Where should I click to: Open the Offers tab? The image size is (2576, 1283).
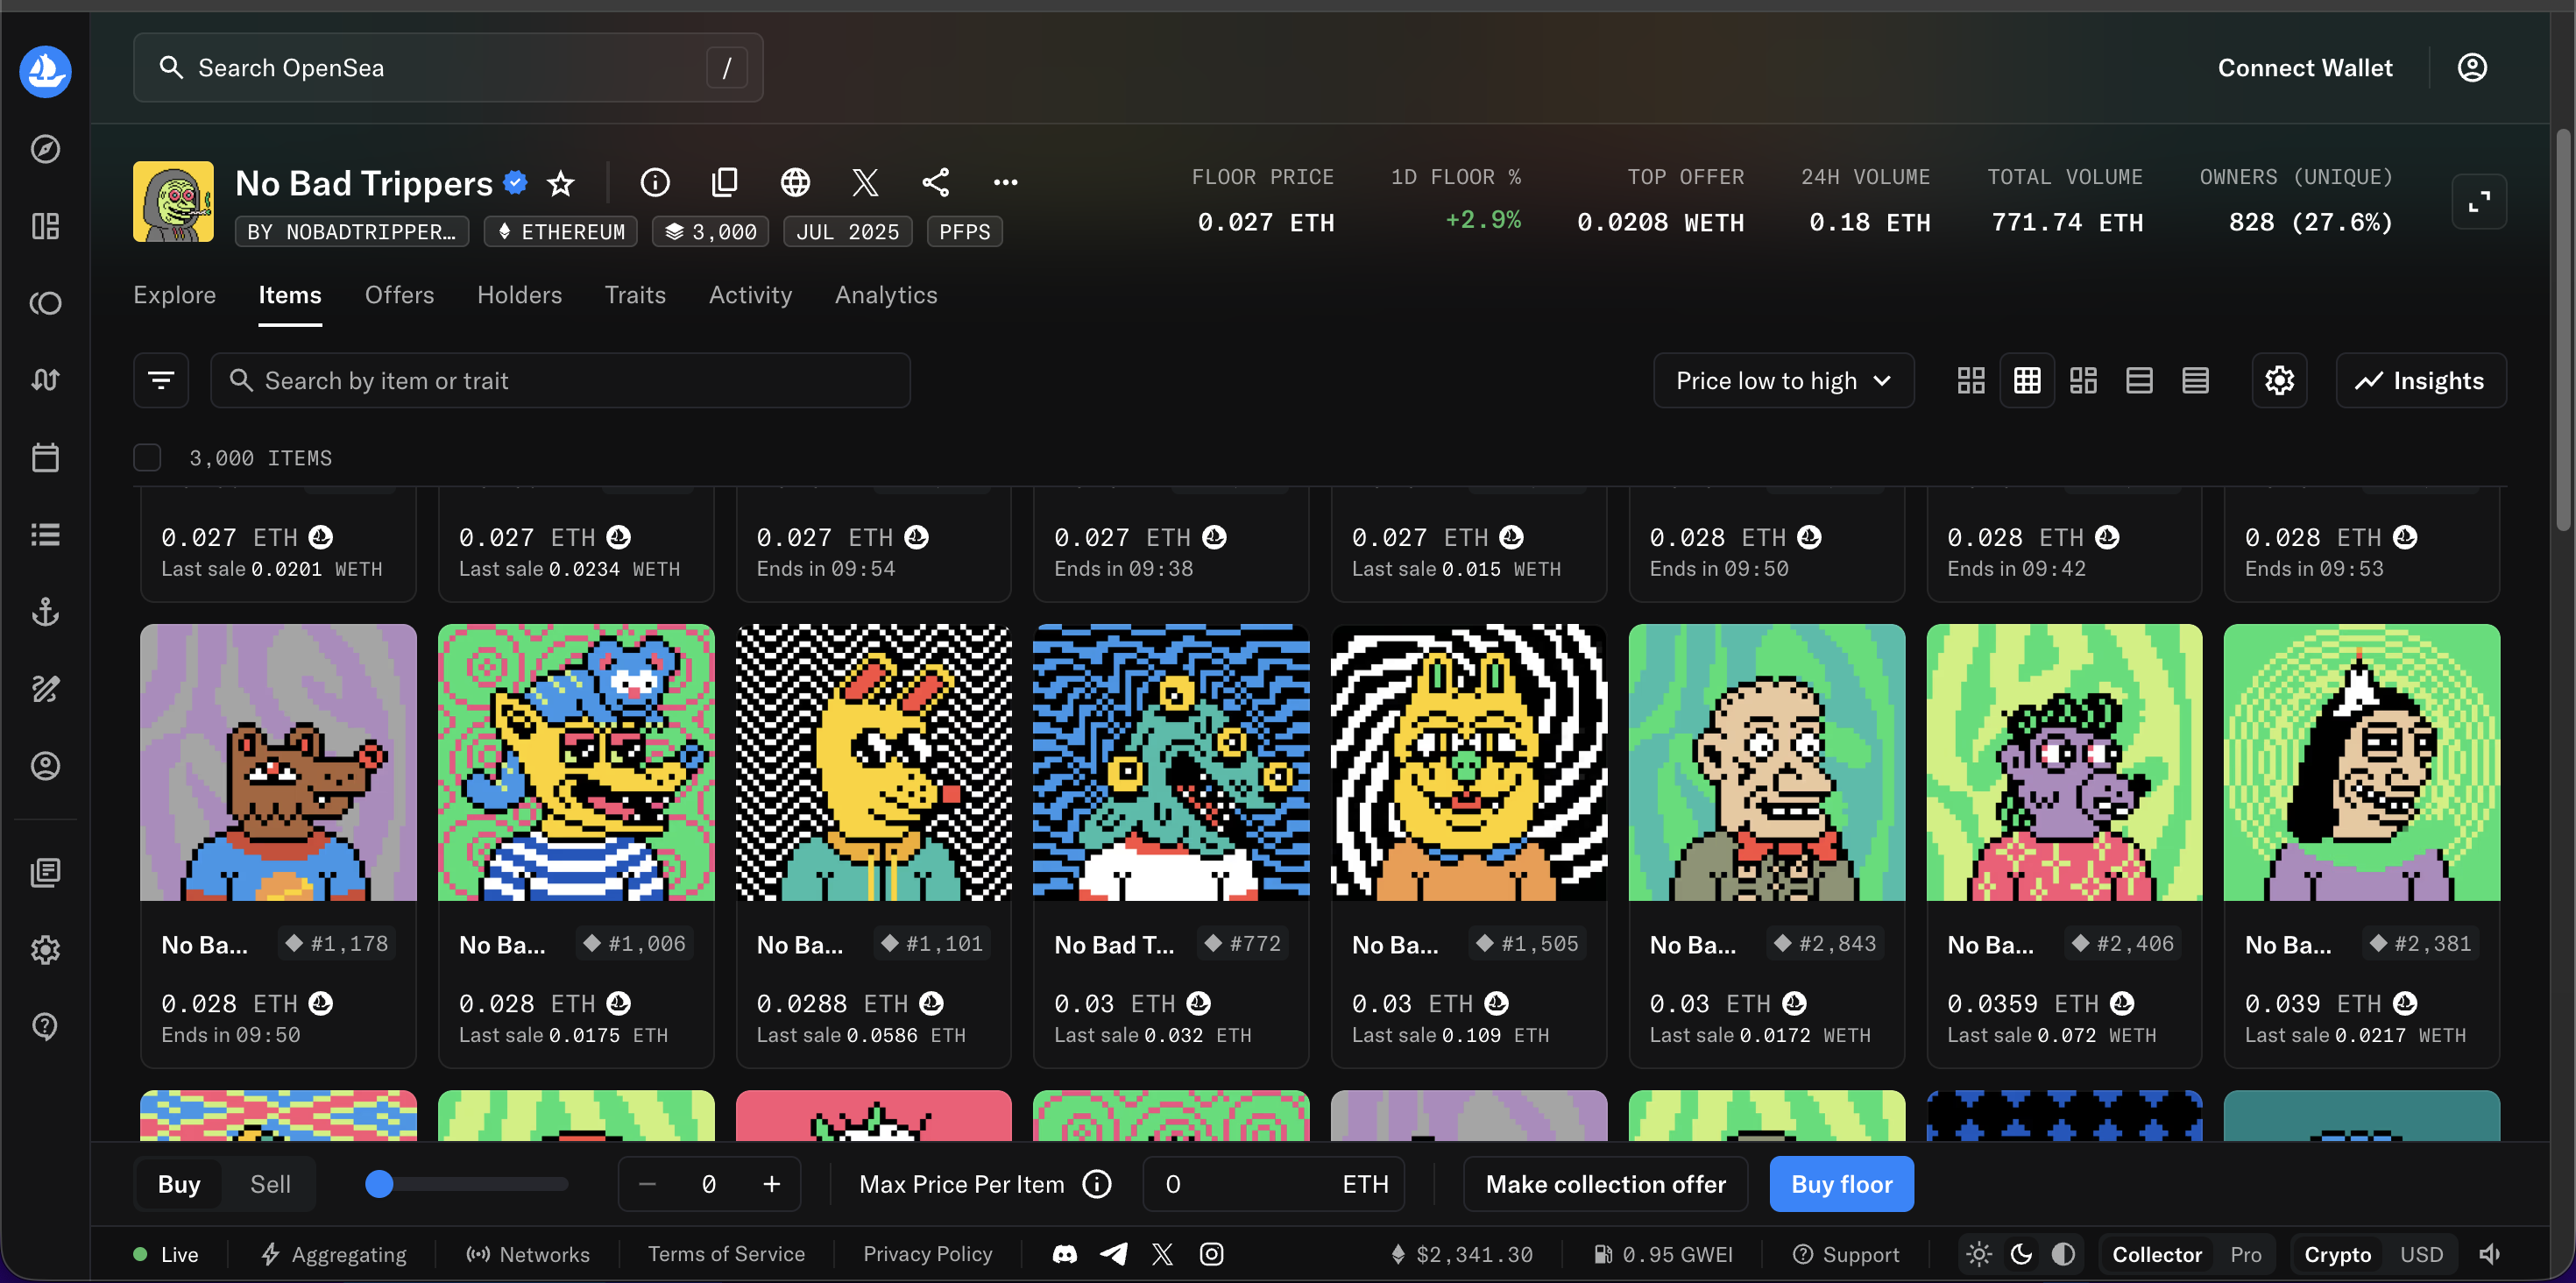[x=399, y=295]
